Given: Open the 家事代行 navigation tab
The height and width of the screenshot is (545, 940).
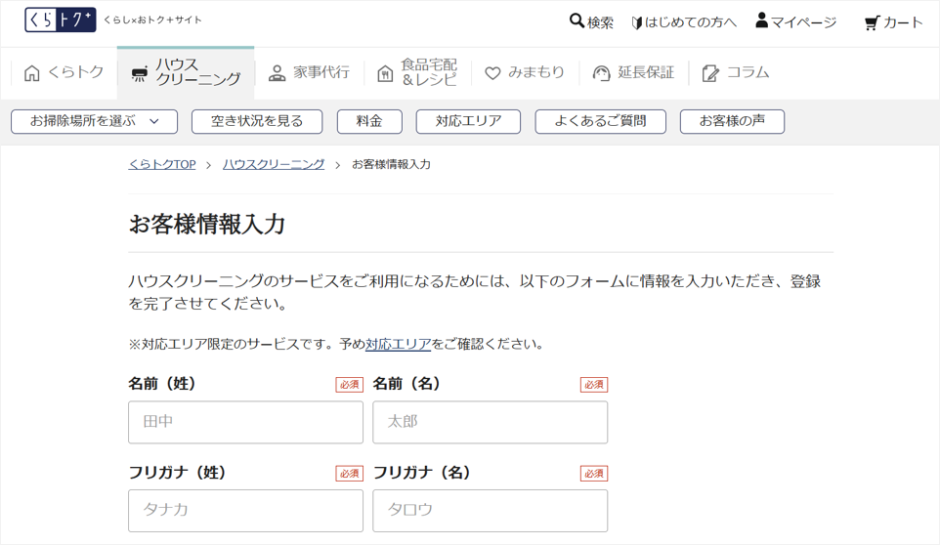Looking at the screenshot, I should pos(309,72).
